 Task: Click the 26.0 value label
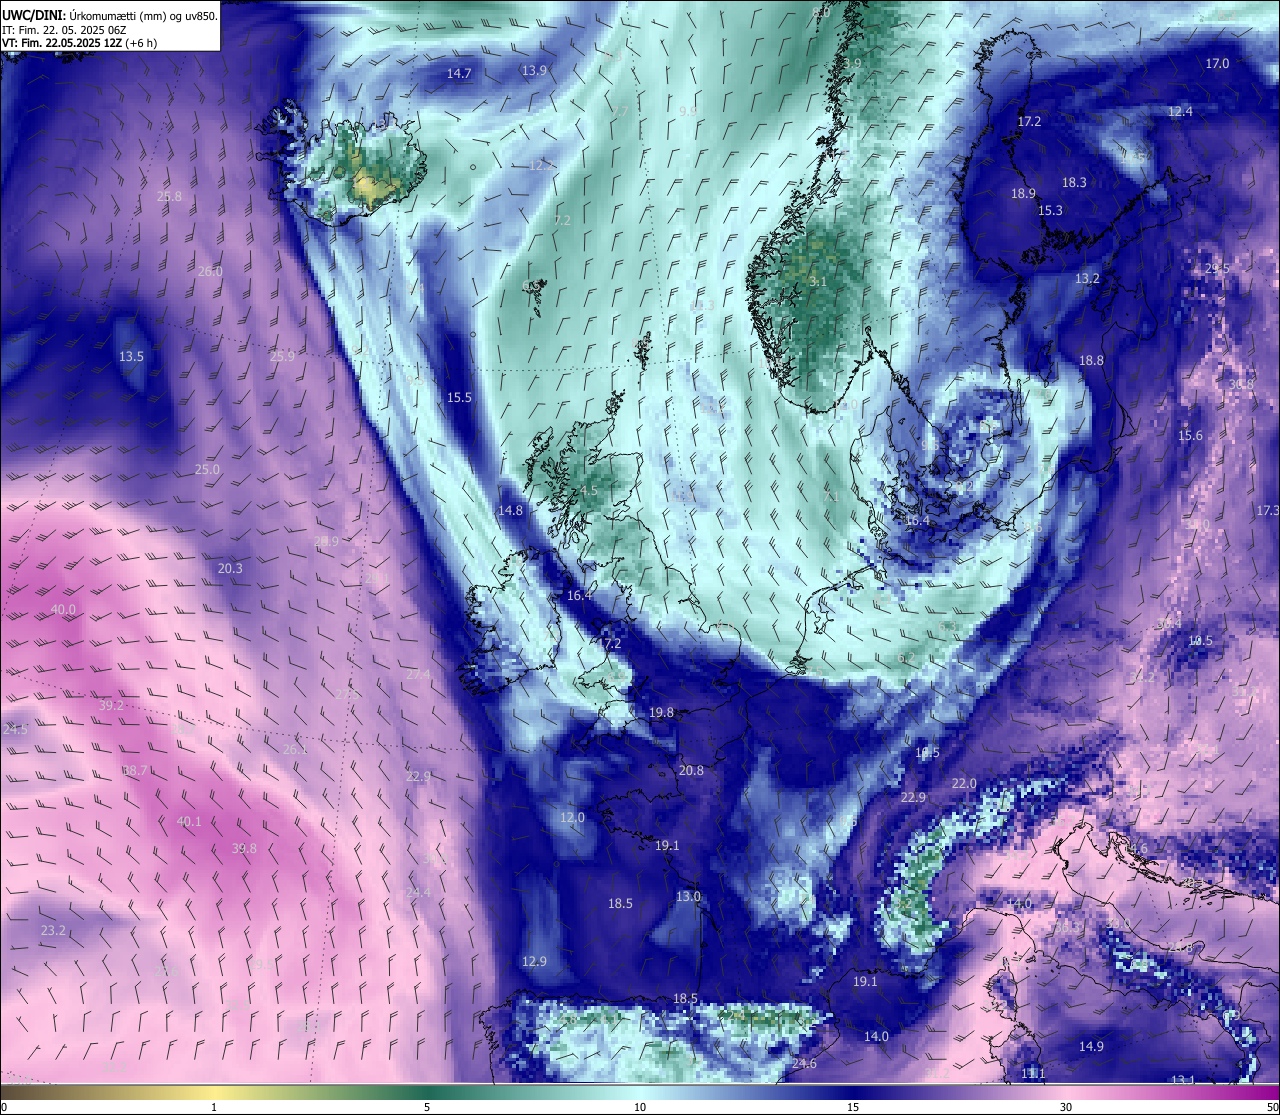coord(210,272)
